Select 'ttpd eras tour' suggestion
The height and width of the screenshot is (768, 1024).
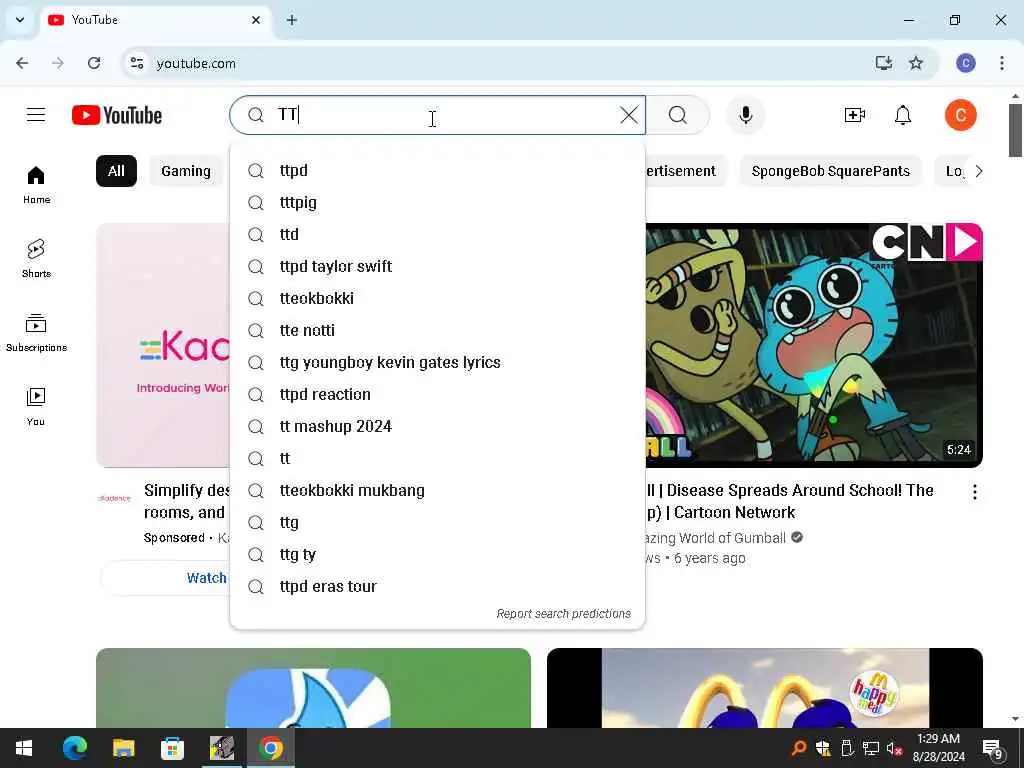pyautogui.click(x=438, y=586)
